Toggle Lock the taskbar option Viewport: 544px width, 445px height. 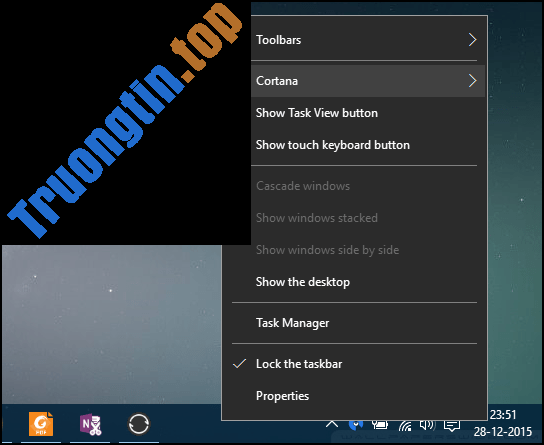(x=354, y=363)
